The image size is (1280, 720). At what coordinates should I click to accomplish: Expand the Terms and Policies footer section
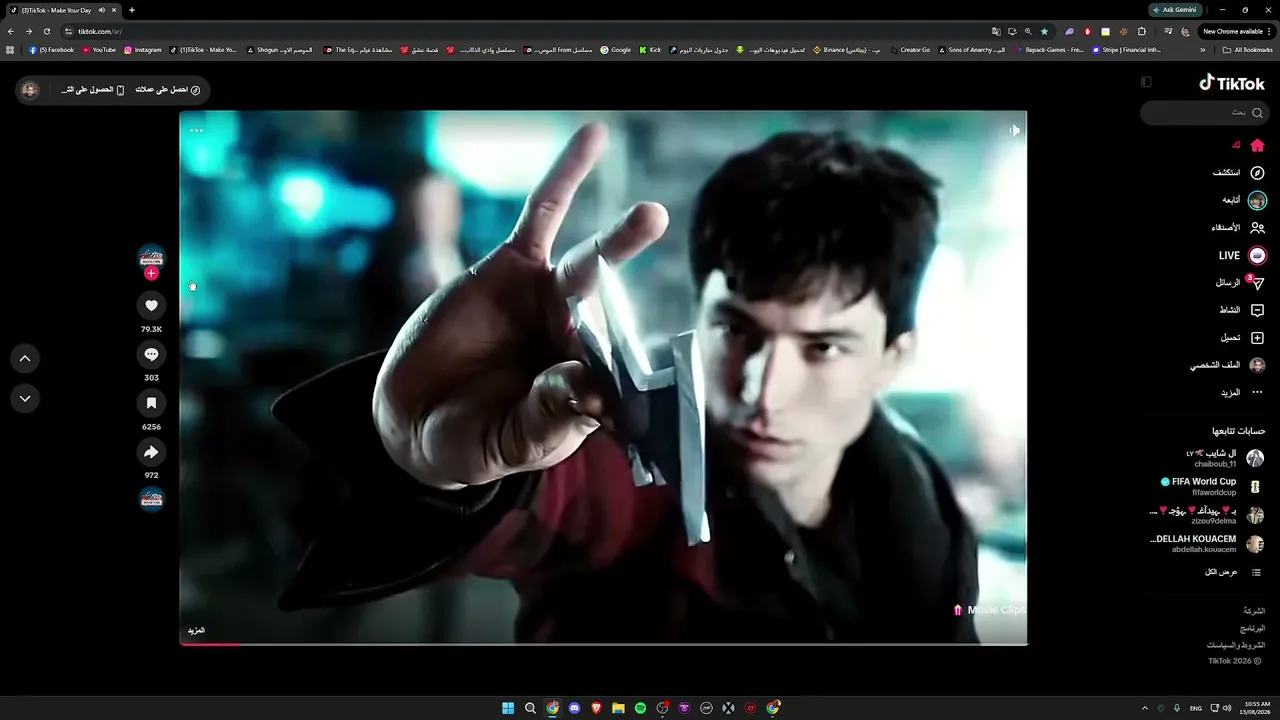coord(1236,646)
